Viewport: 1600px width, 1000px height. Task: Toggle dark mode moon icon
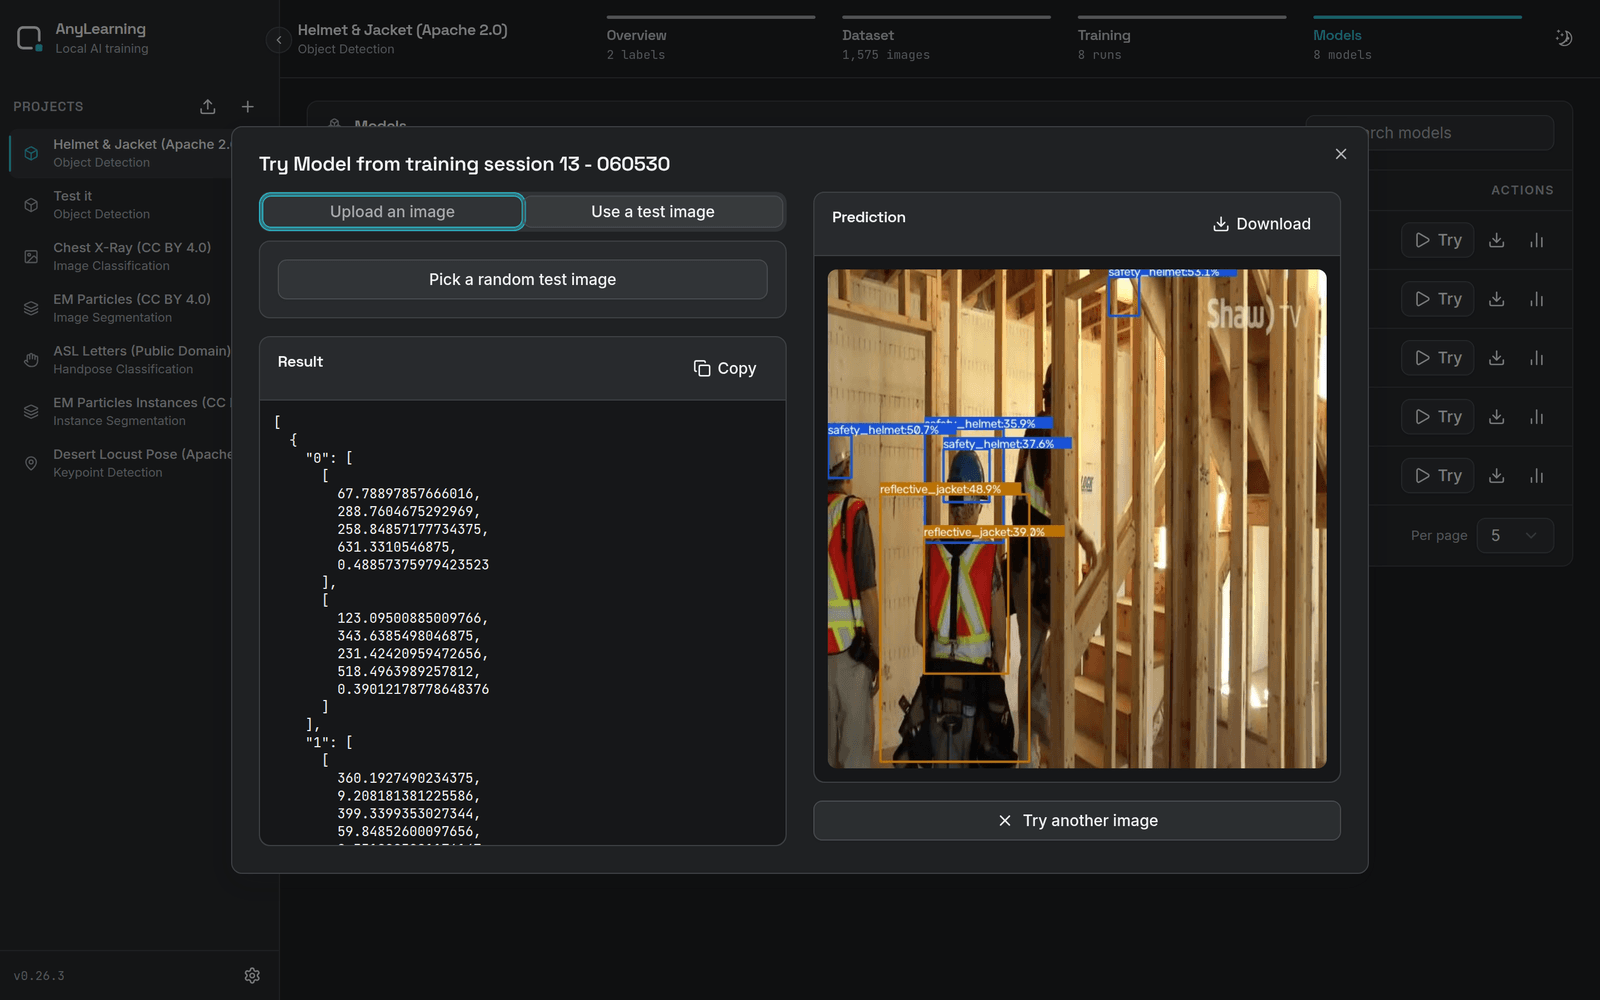coord(1564,38)
